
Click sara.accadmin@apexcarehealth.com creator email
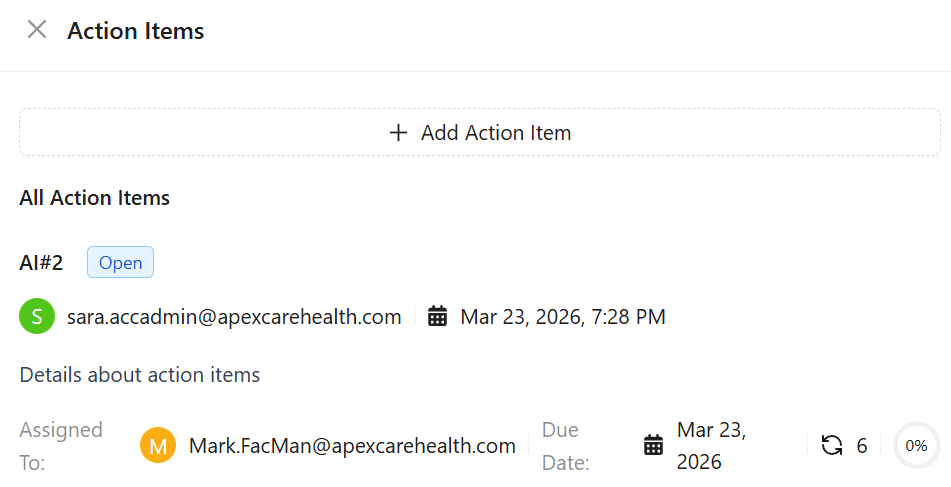click(234, 317)
